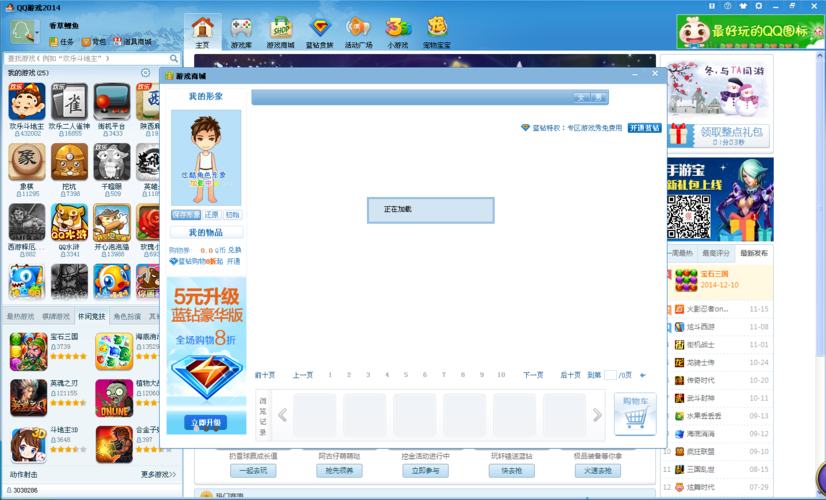Viewport: 826px width, 500px height.
Task: Switch to 棋牌游戏 tab
Action: [x=56, y=317]
